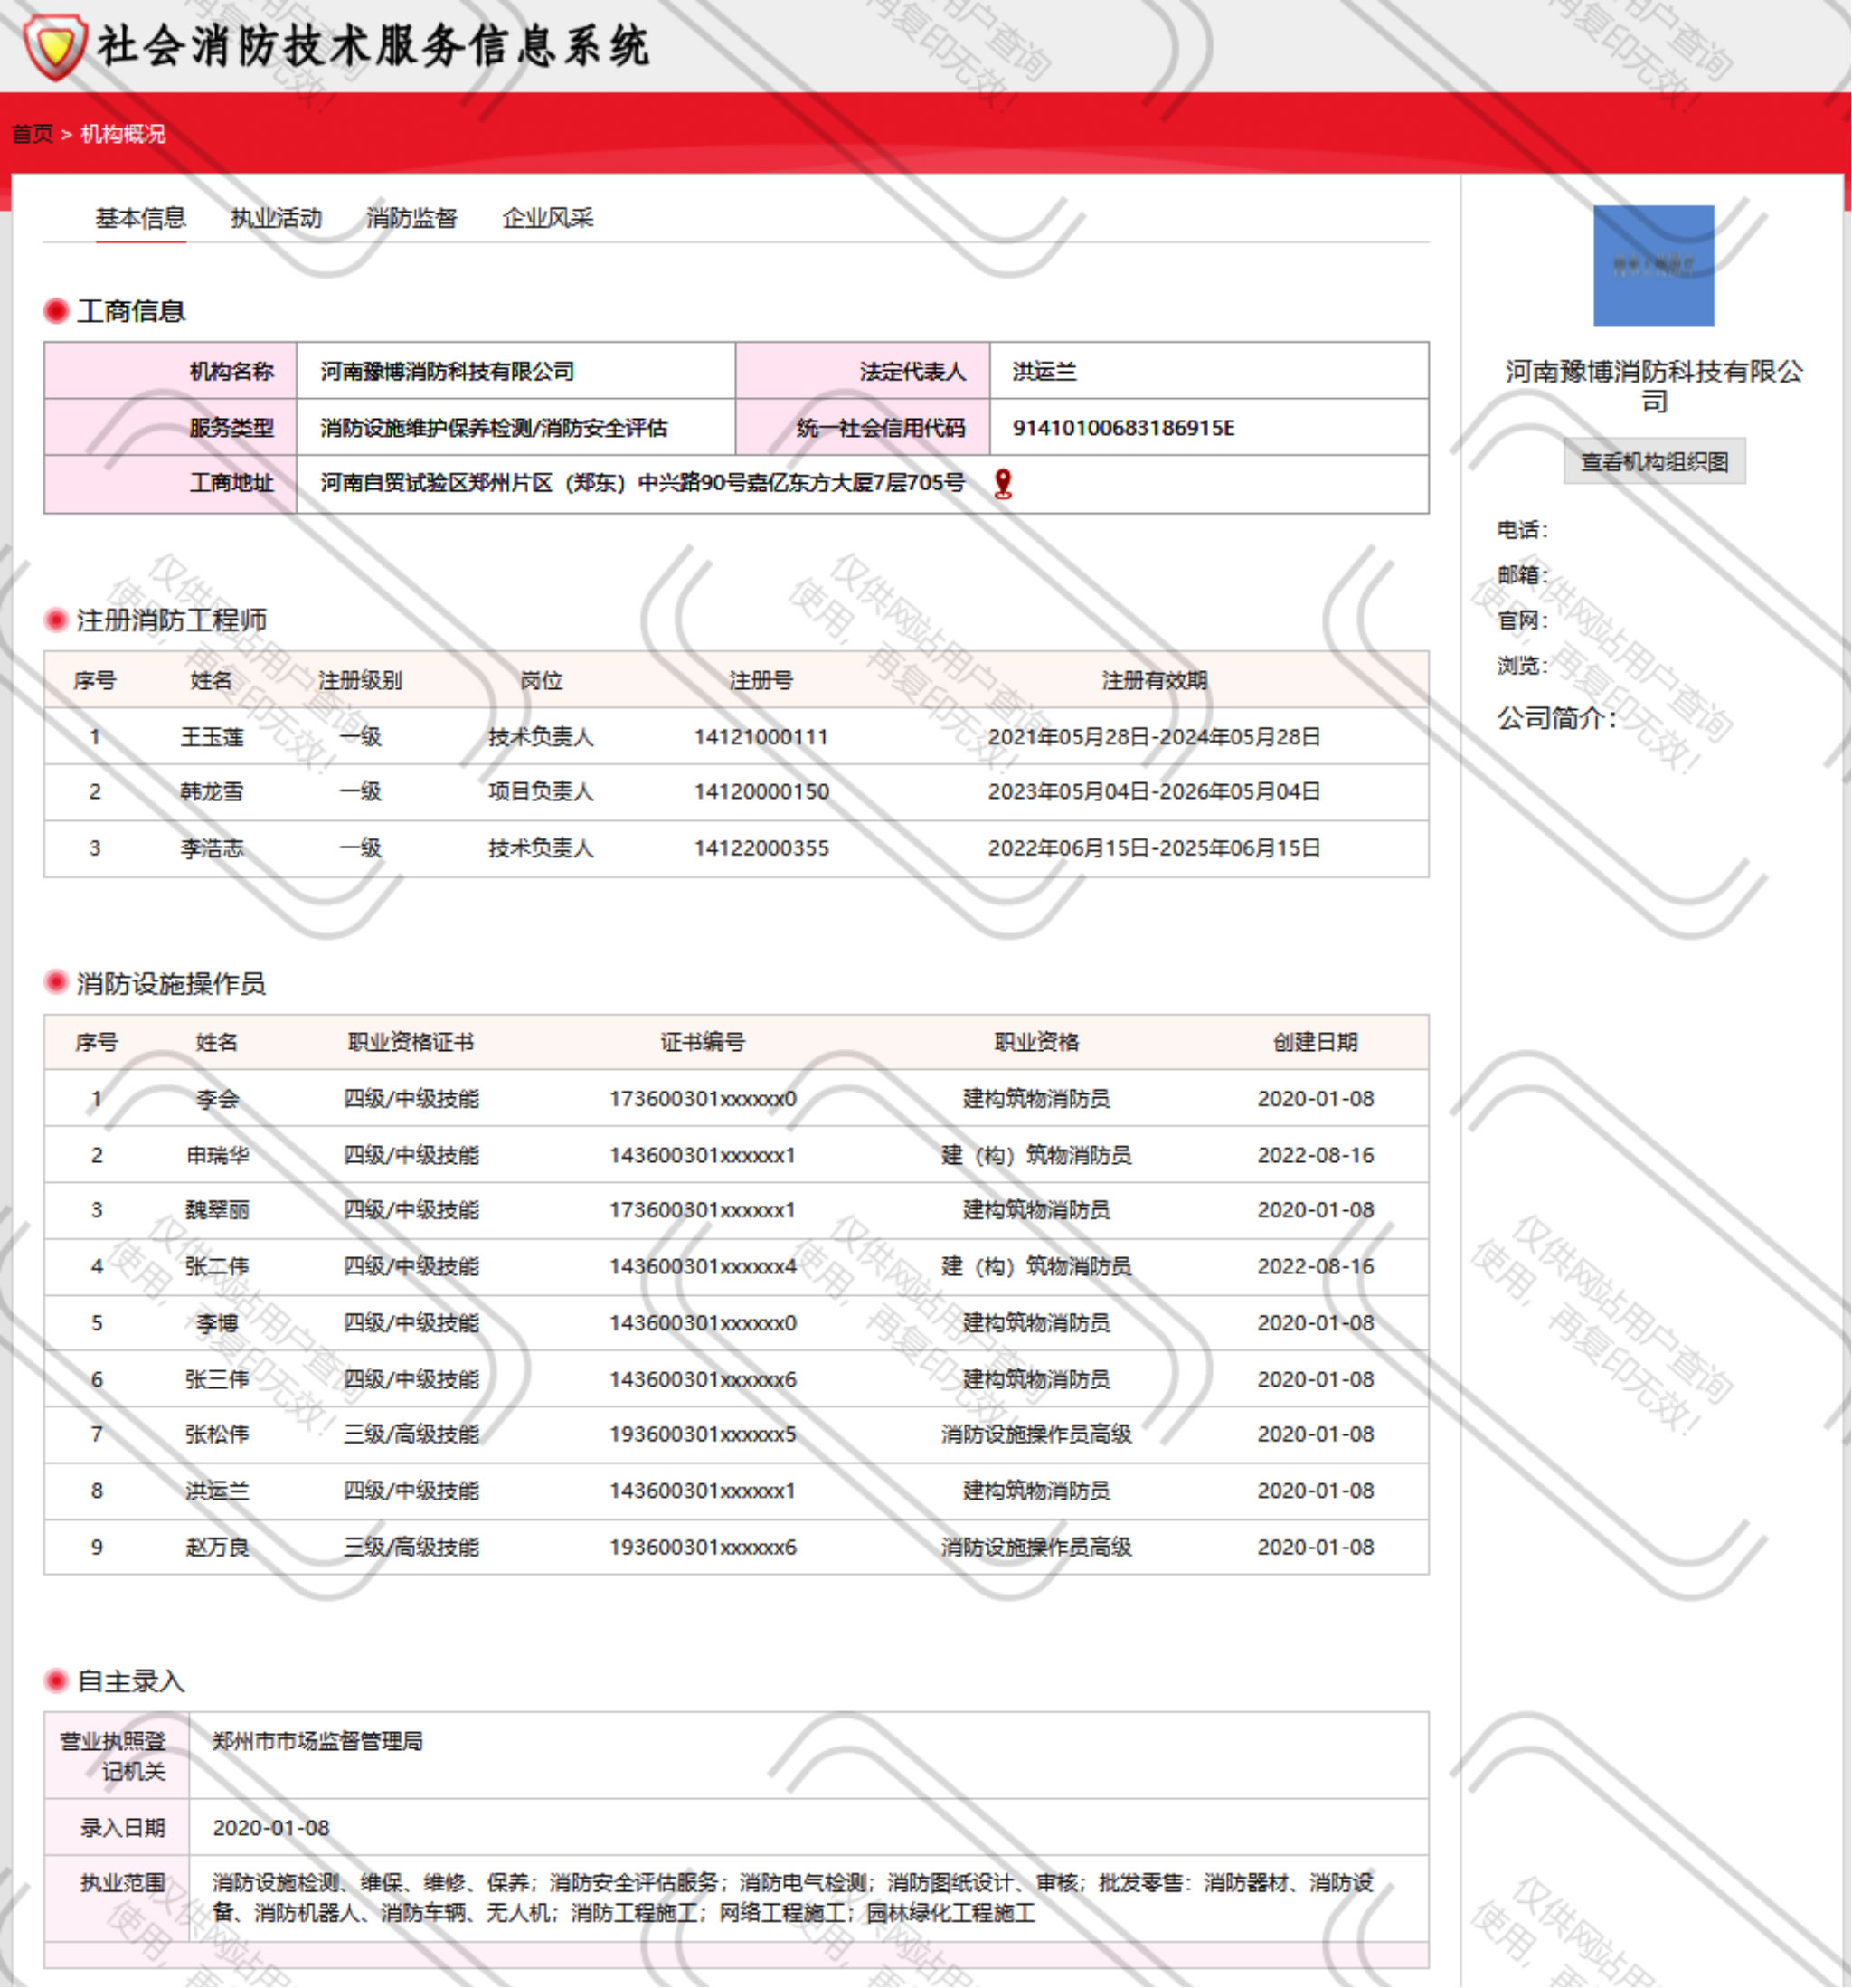Click the 执业范围 description text
Viewport: 1852px width, 1988px height.
click(x=792, y=1898)
